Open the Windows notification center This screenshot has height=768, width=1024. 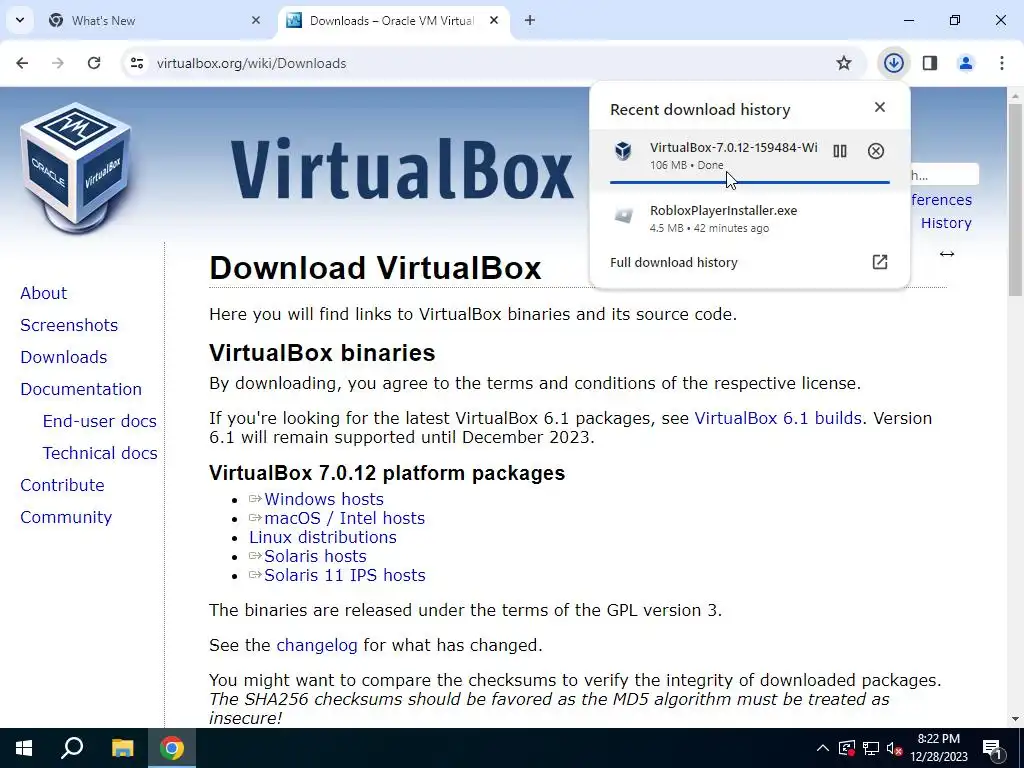[x=993, y=748]
